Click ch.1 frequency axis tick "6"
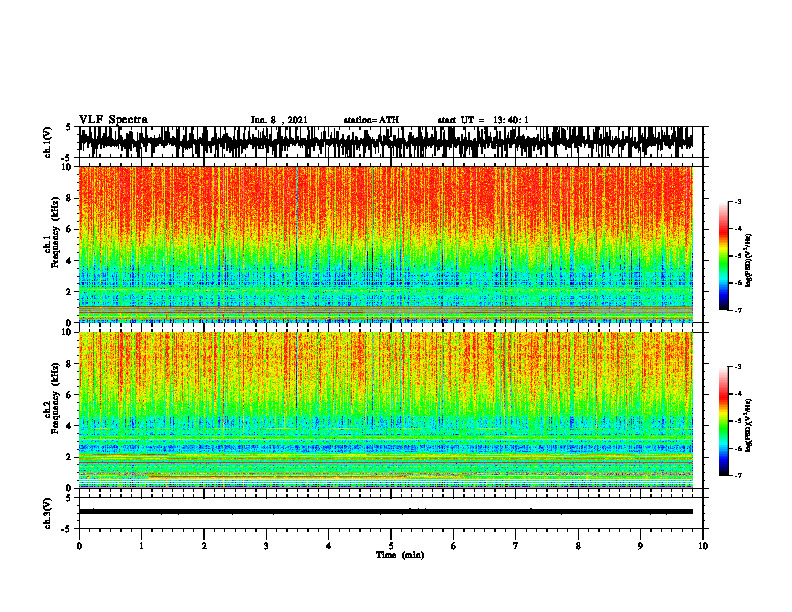792x612 pixels. coord(70,230)
